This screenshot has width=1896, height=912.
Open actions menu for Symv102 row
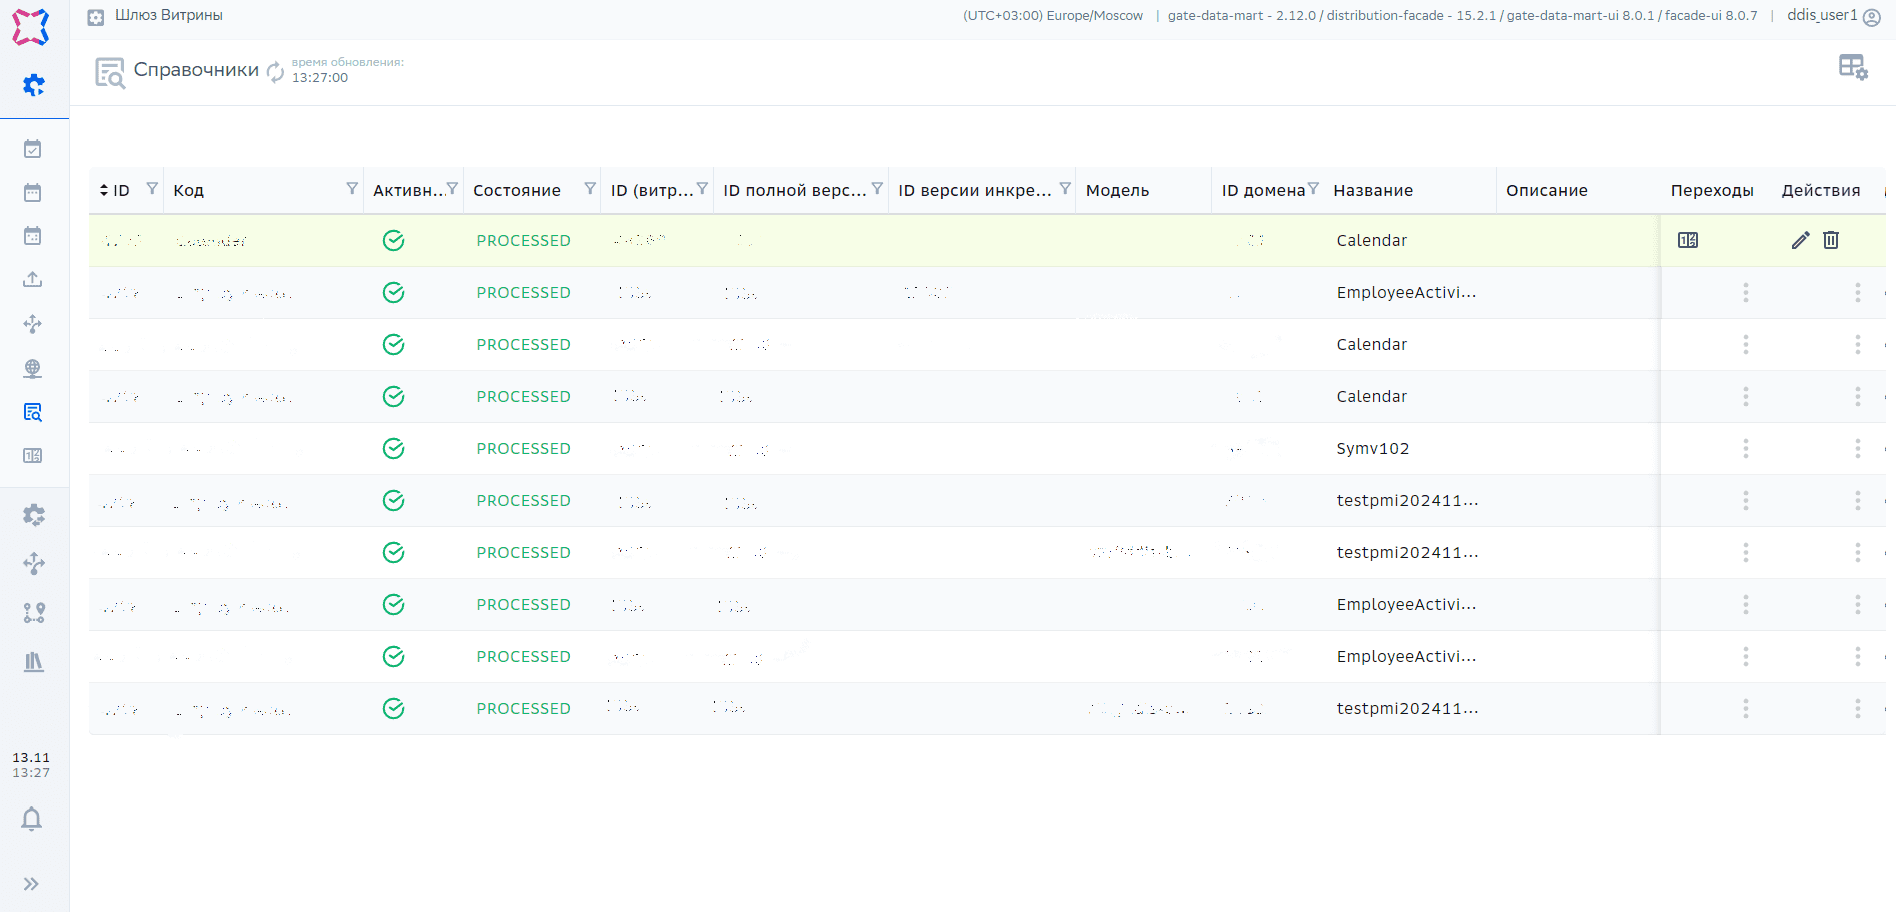tap(1857, 449)
